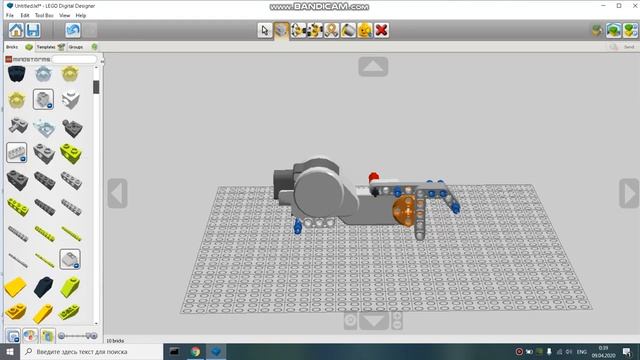Open the Edit menu
The height and width of the screenshot is (360, 640).
click(x=25, y=15)
